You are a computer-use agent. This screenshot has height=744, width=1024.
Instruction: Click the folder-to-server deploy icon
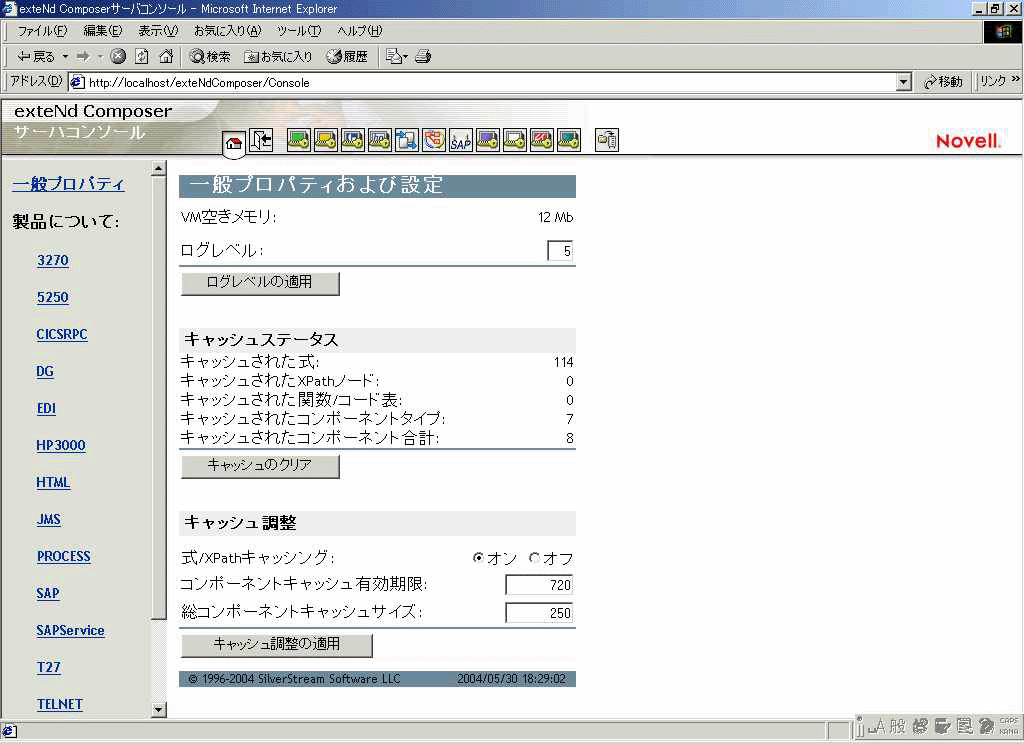tap(607, 140)
